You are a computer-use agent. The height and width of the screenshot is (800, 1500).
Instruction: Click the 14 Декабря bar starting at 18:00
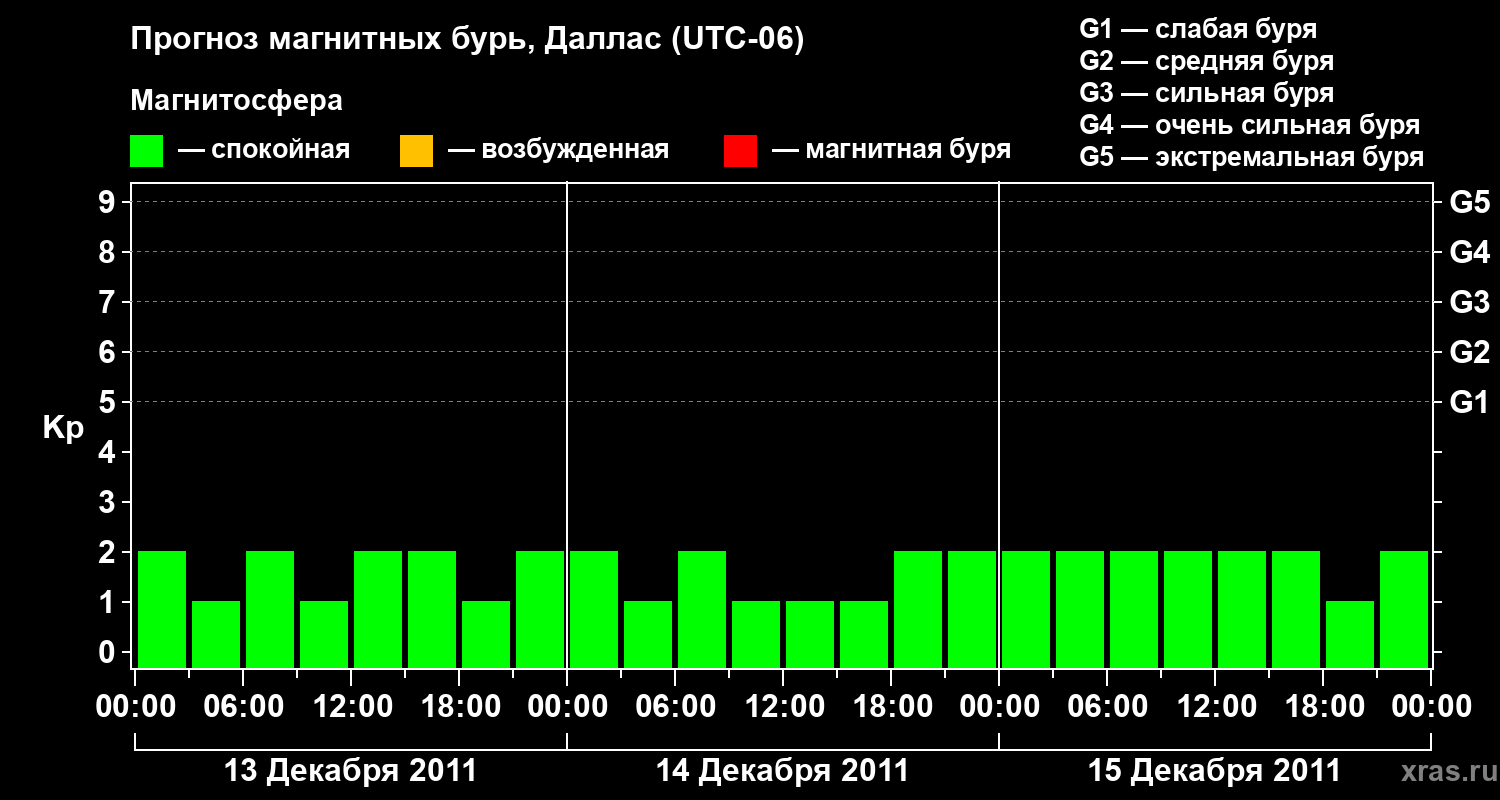(x=918, y=609)
